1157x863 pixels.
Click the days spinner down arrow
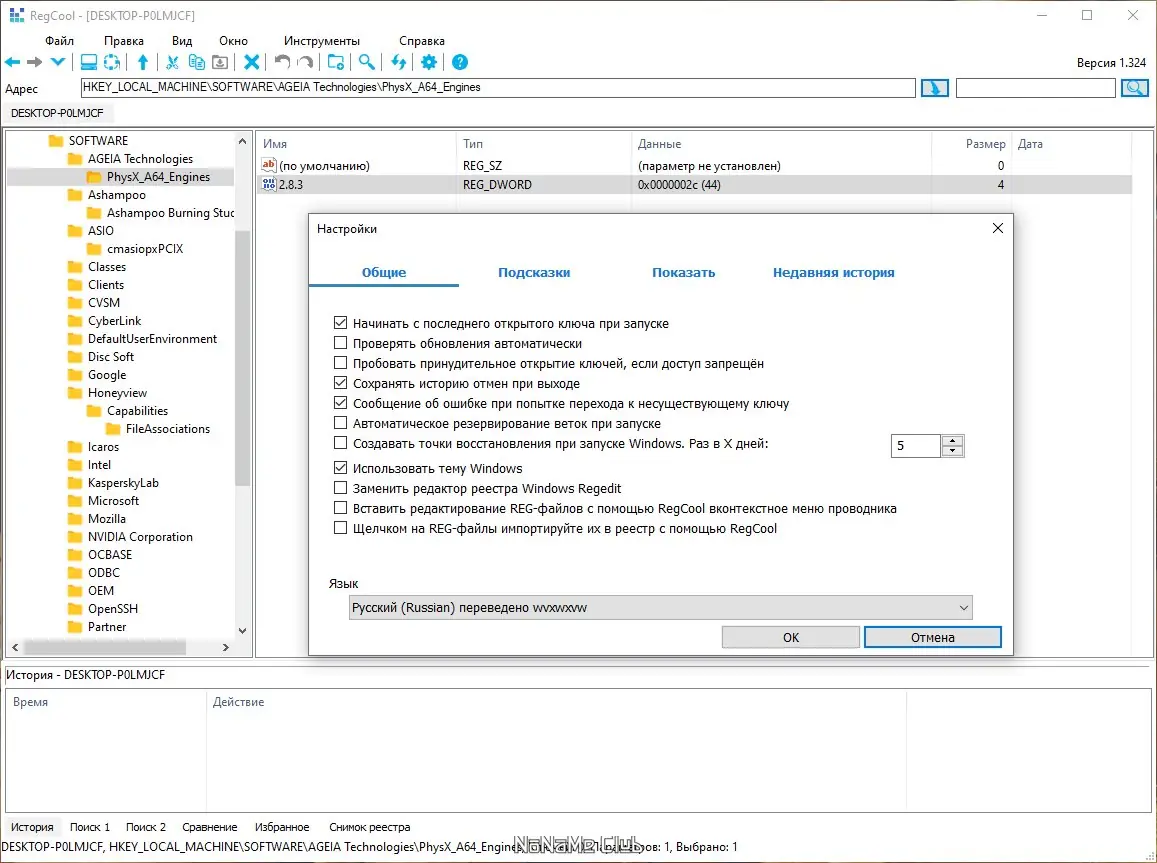953,451
